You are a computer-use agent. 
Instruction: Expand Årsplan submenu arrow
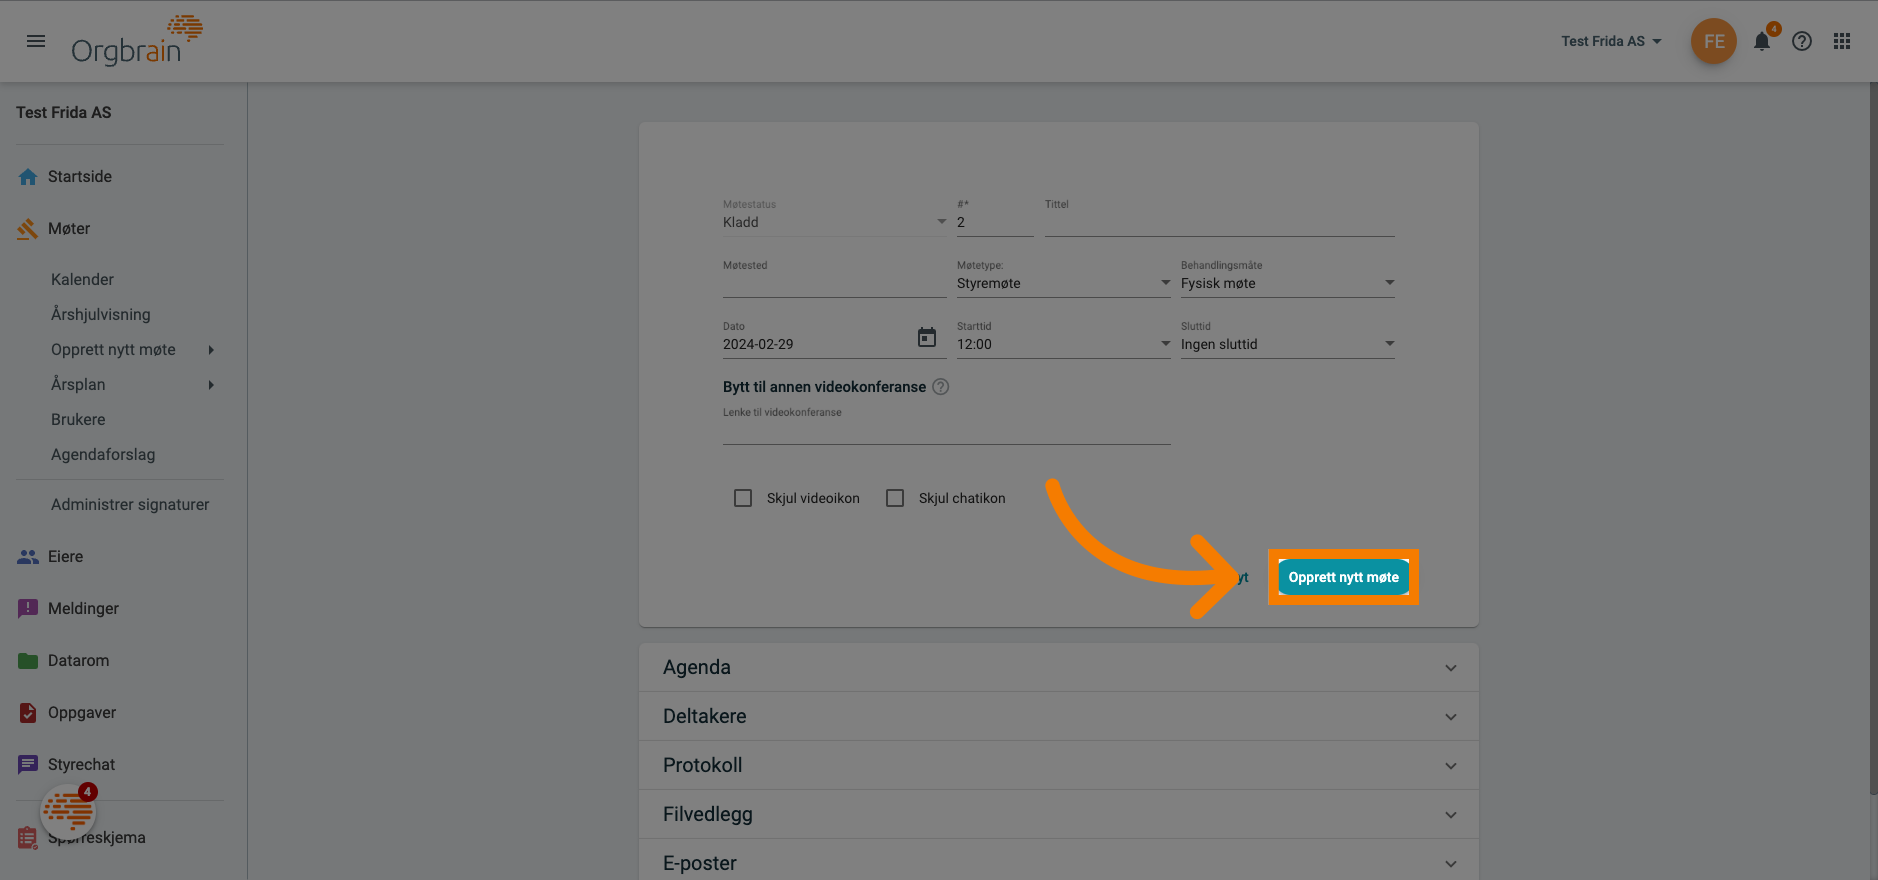211,385
